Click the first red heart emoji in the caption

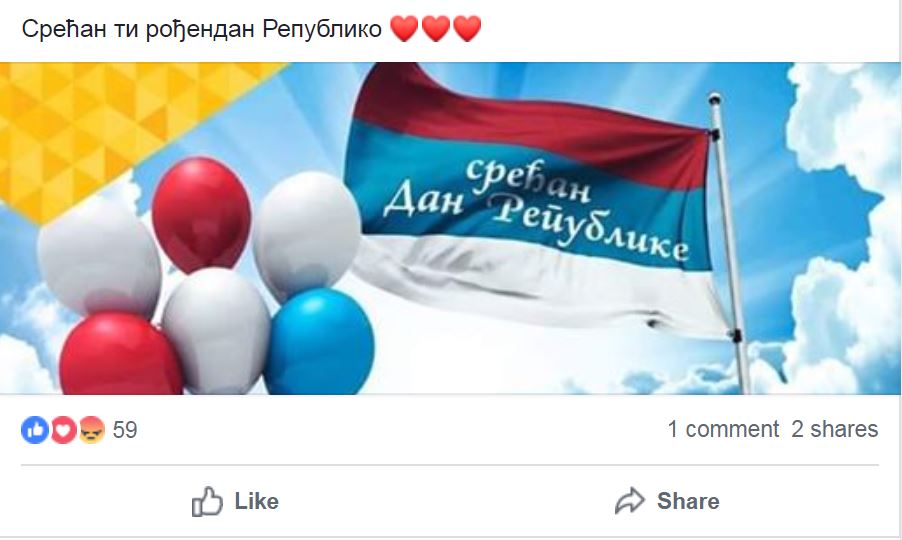click(x=404, y=29)
